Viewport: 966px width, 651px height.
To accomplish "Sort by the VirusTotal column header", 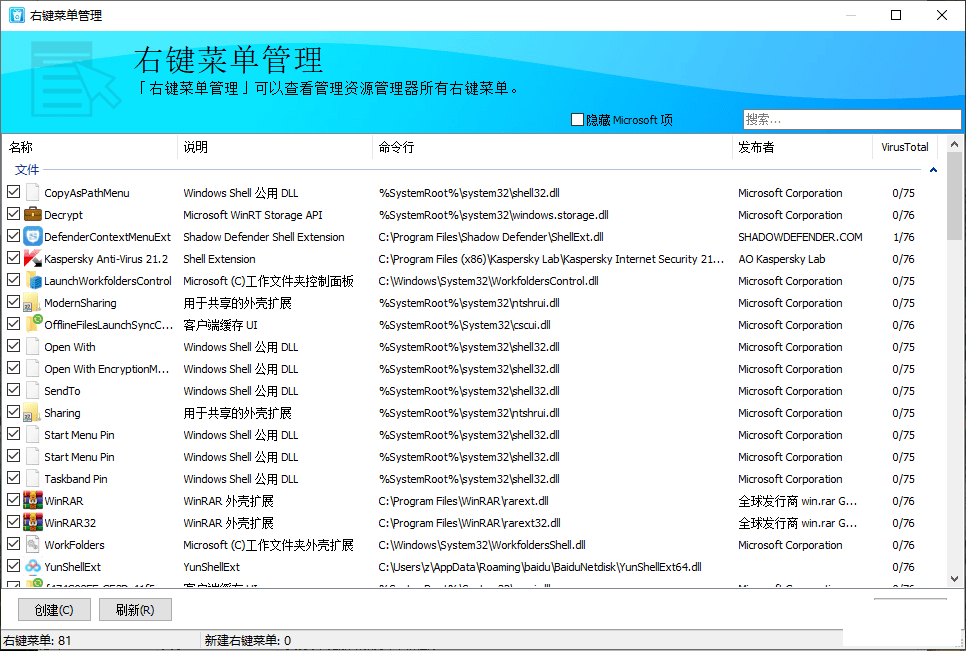I will click(x=904, y=147).
